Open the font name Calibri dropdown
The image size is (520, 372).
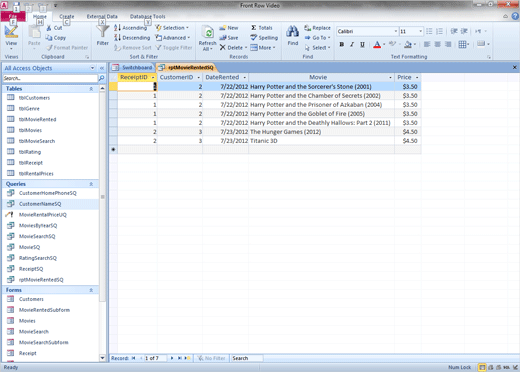pos(396,31)
